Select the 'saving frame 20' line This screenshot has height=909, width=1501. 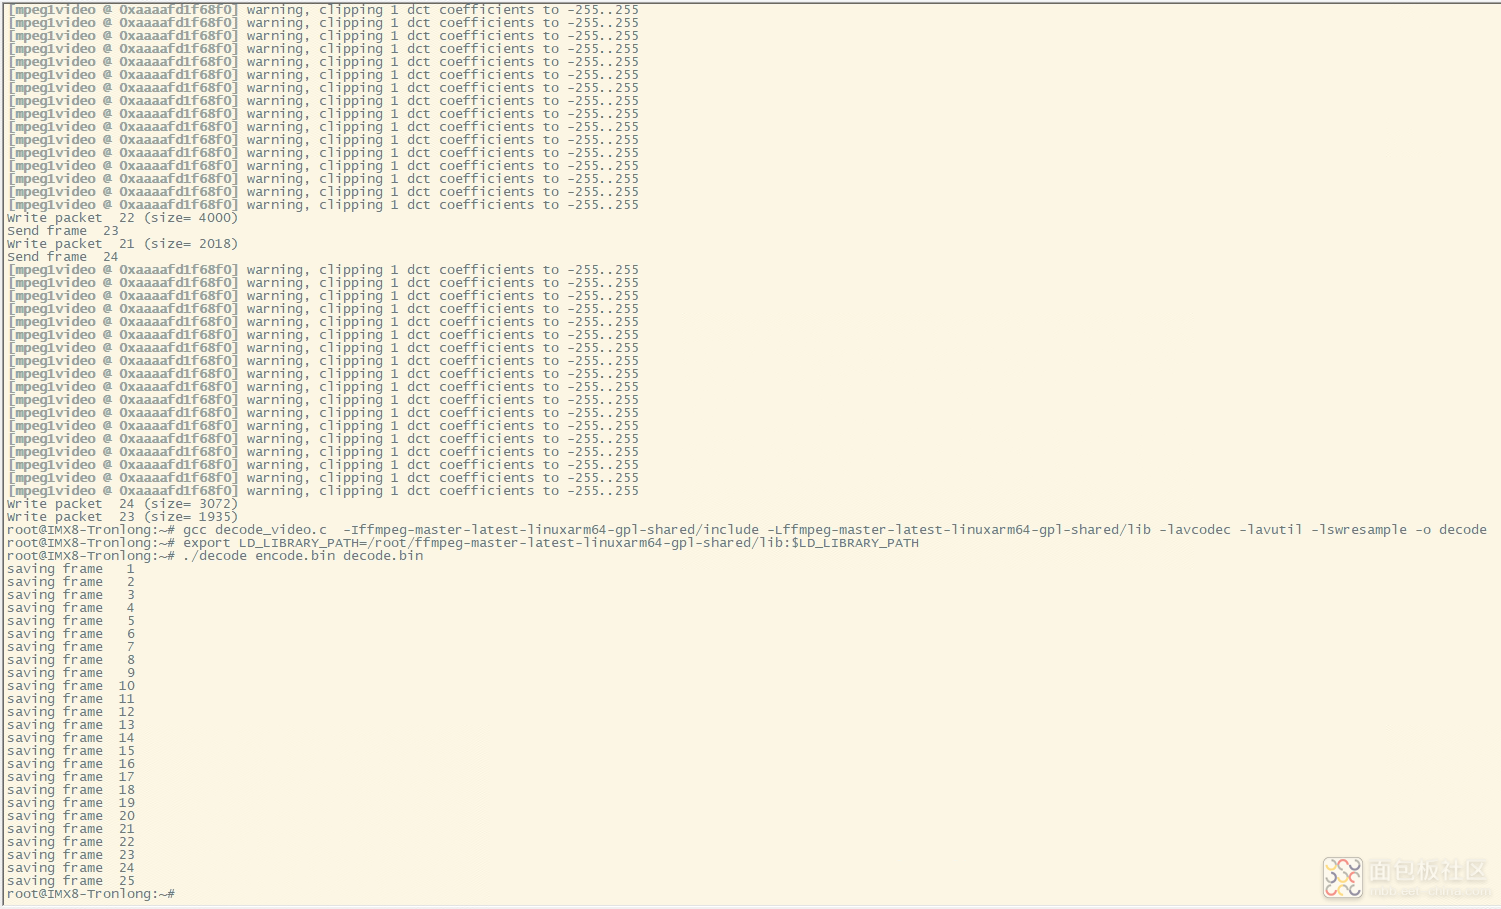pyautogui.click(x=71, y=816)
